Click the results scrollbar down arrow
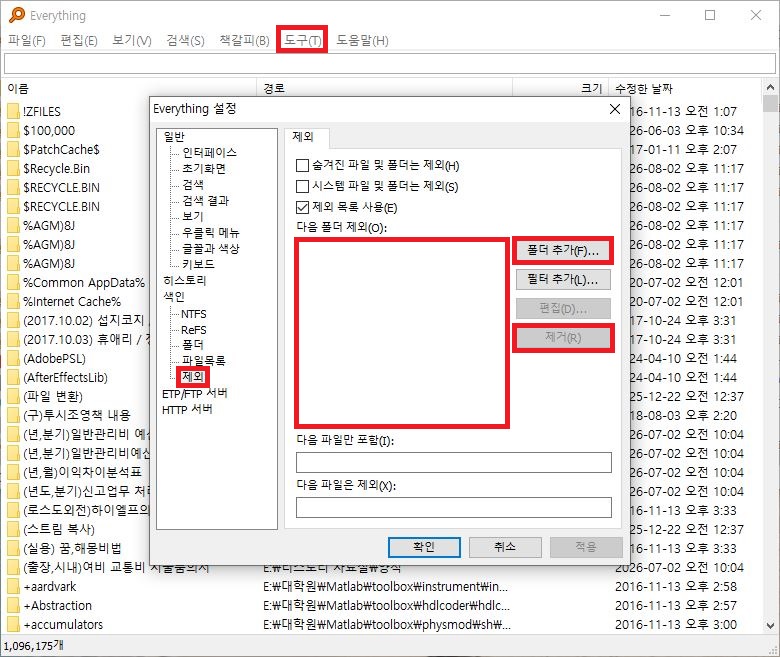The width and height of the screenshot is (780, 657). 770,625
